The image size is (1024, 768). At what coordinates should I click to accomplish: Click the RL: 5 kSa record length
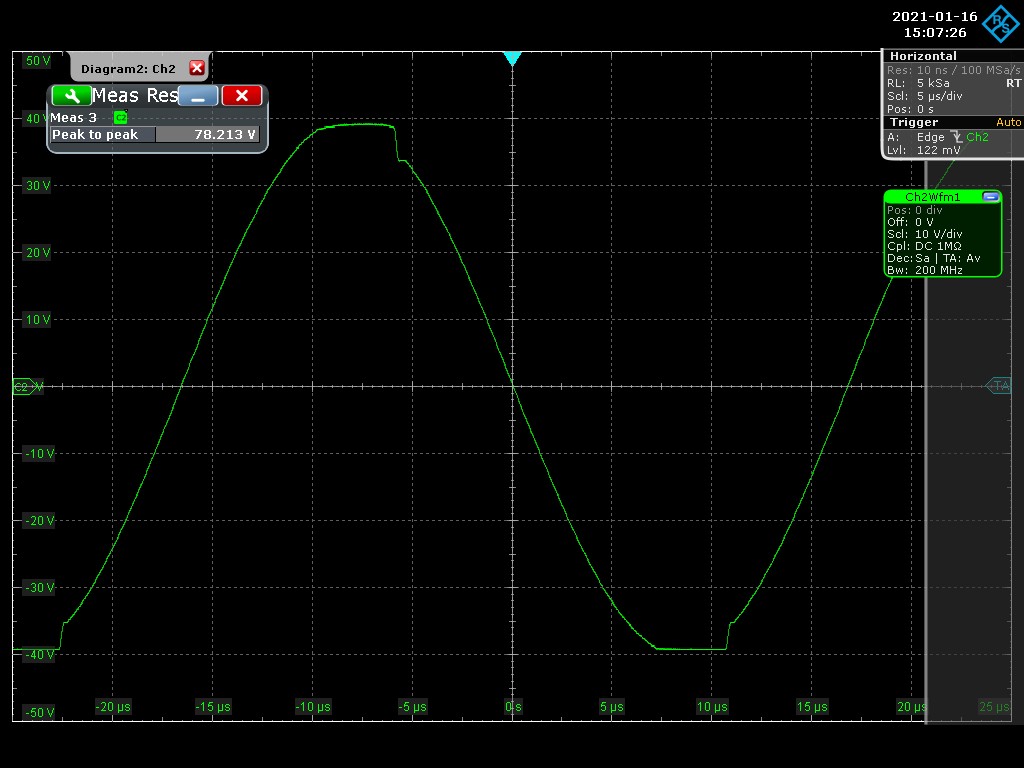click(x=918, y=83)
